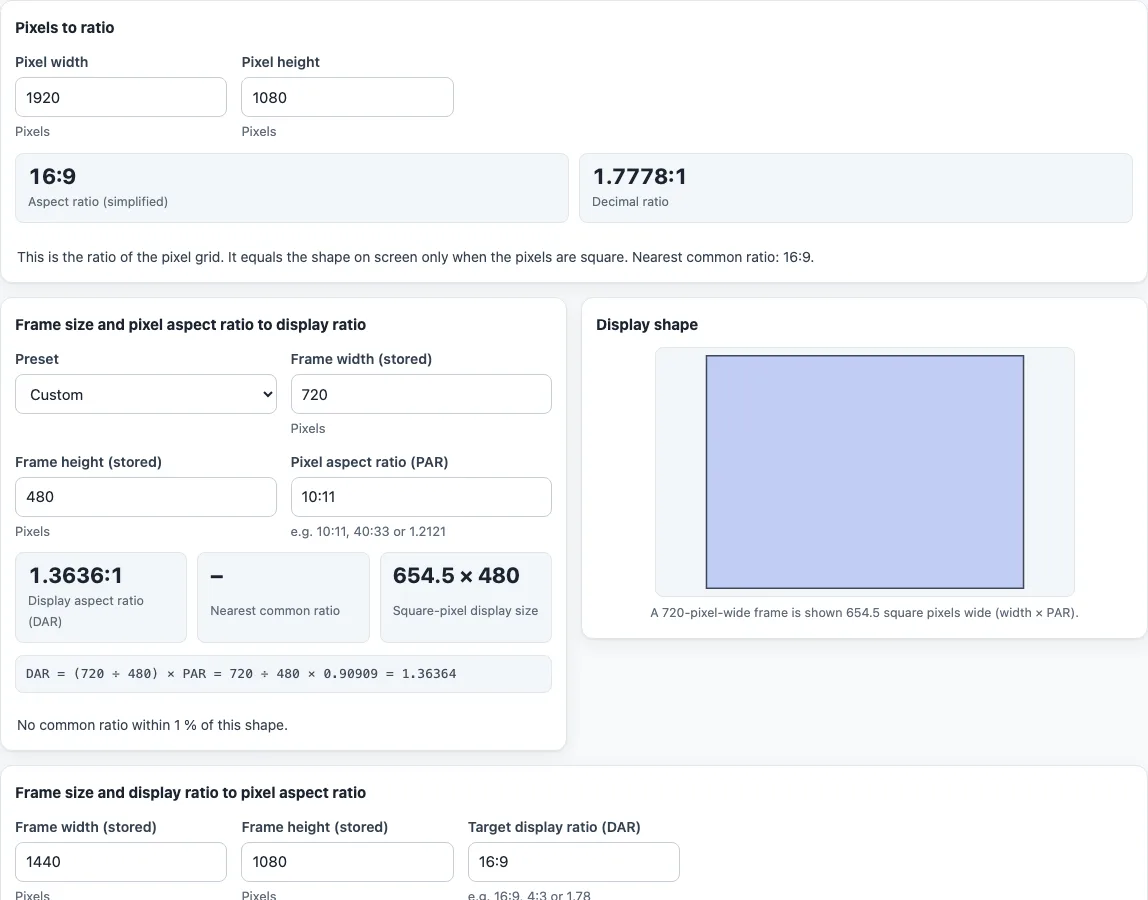Image resolution: width=1148 pixels, height=900 pixels.
Task: Select the square-pixel display size 654.5 × 480
Action: (x=456, y=576)
